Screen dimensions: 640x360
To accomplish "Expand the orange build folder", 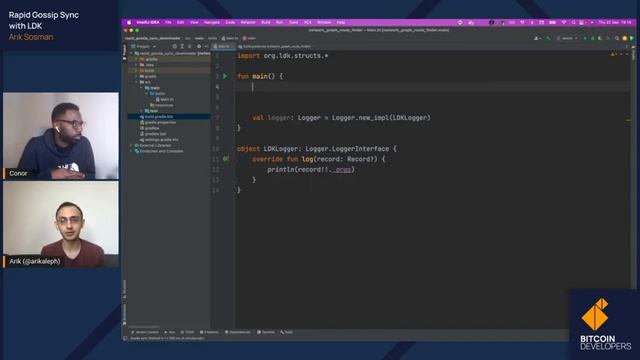I will point(137,71).
